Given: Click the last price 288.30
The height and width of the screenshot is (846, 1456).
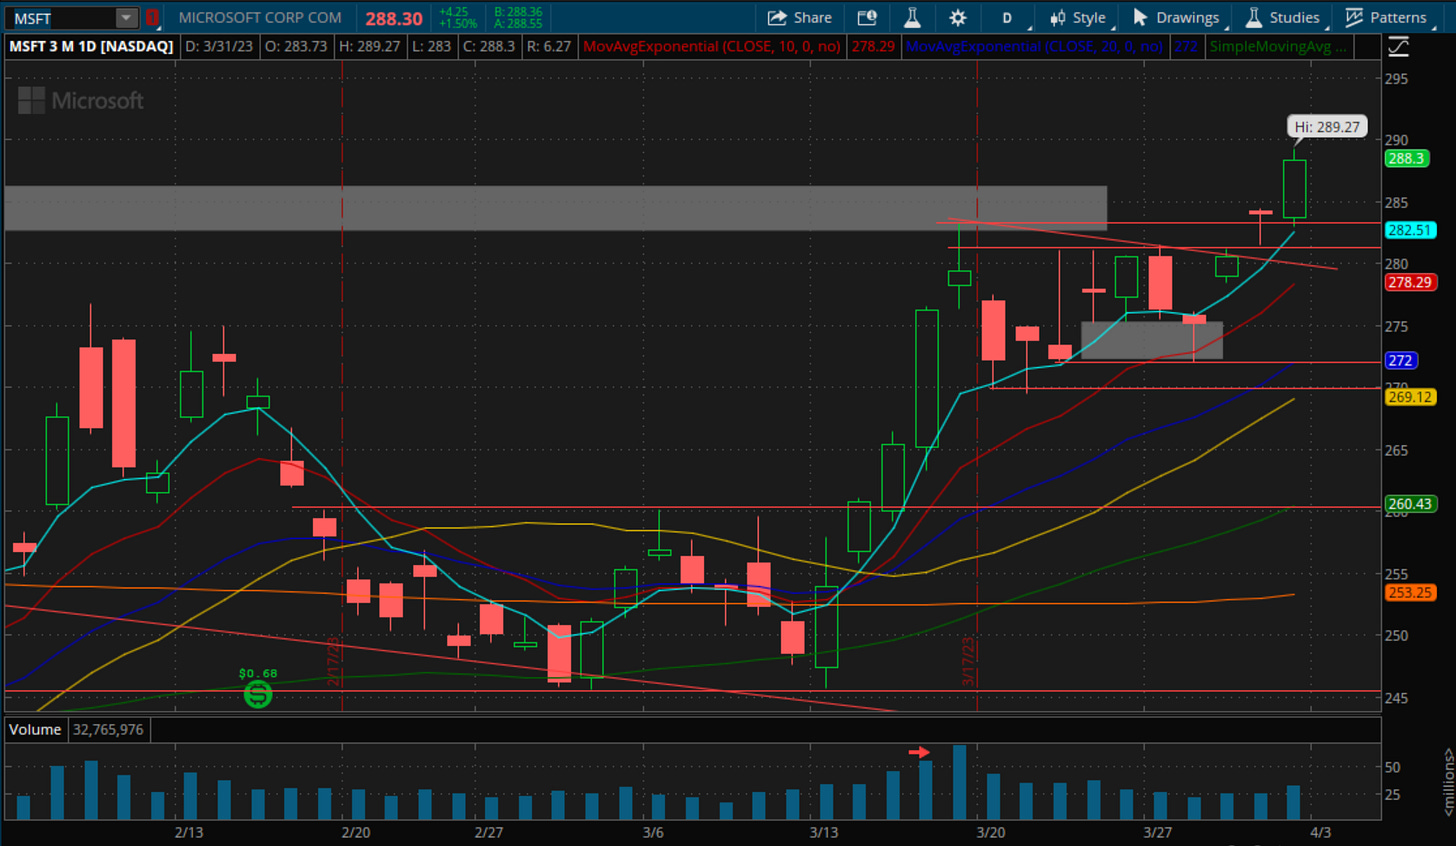Looking at the screenshot, I should tap(394, 18).
